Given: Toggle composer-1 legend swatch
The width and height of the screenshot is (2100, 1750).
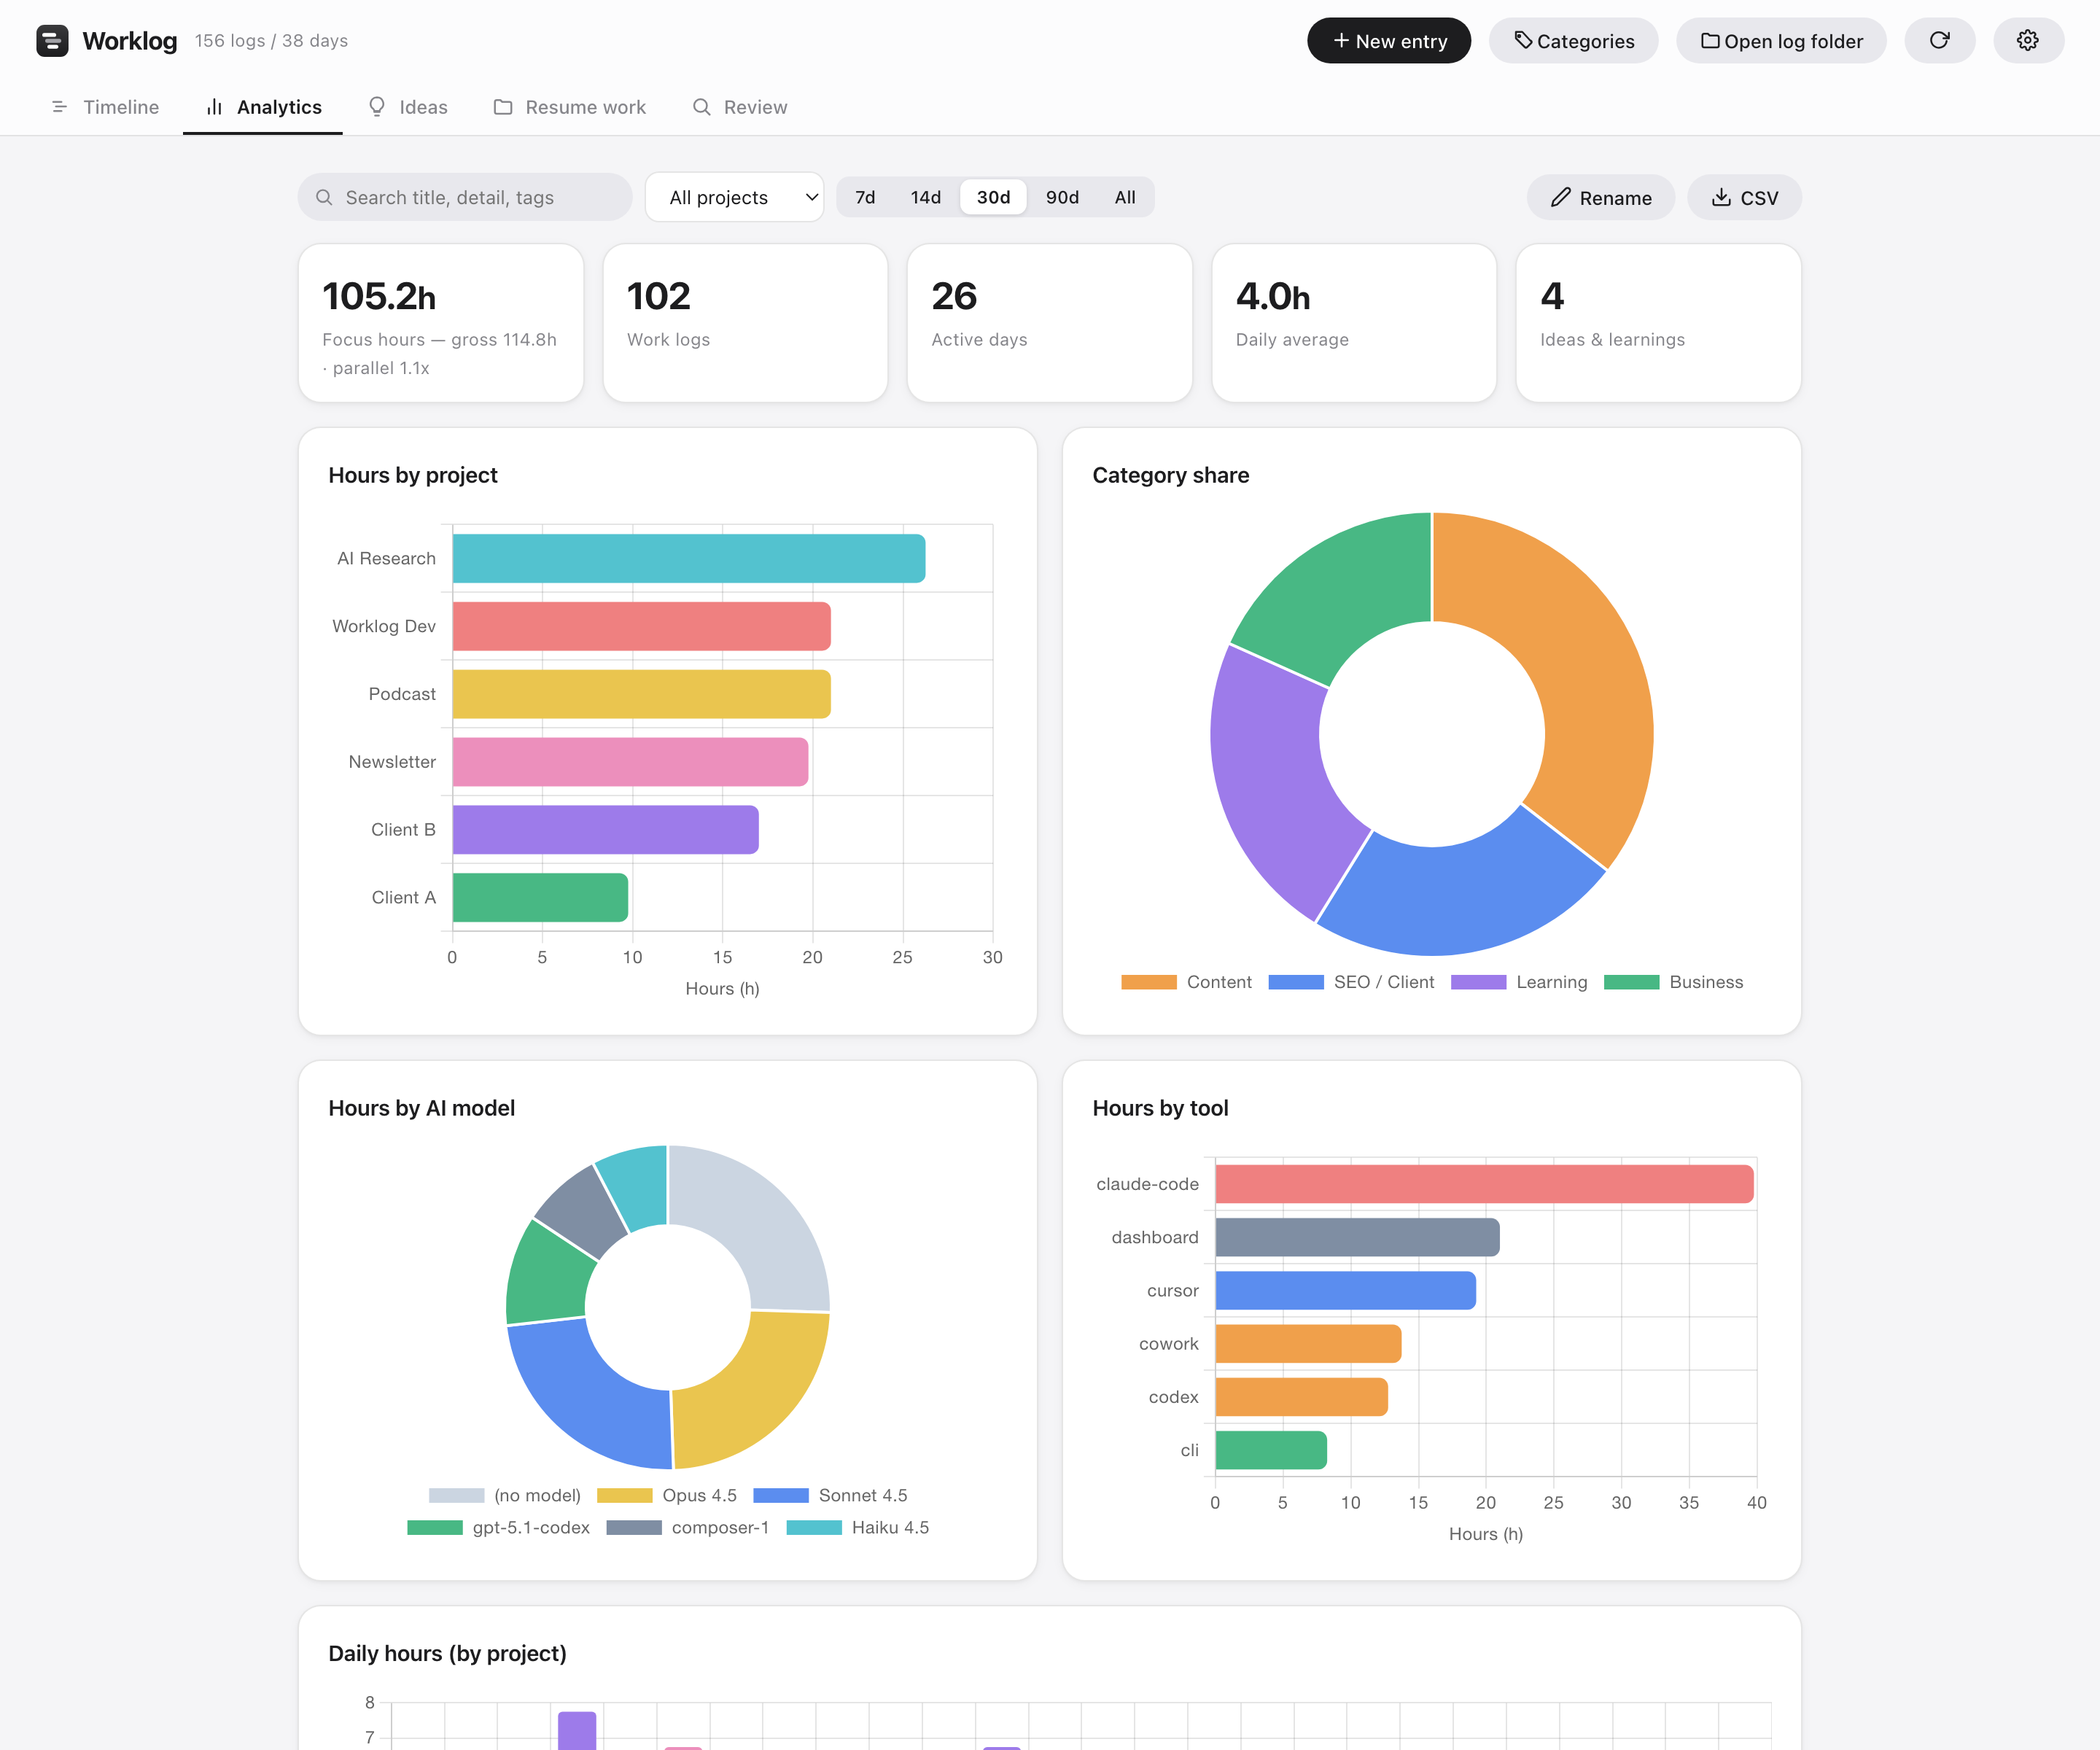Looking at the screenshot, I should (634, 1528).
